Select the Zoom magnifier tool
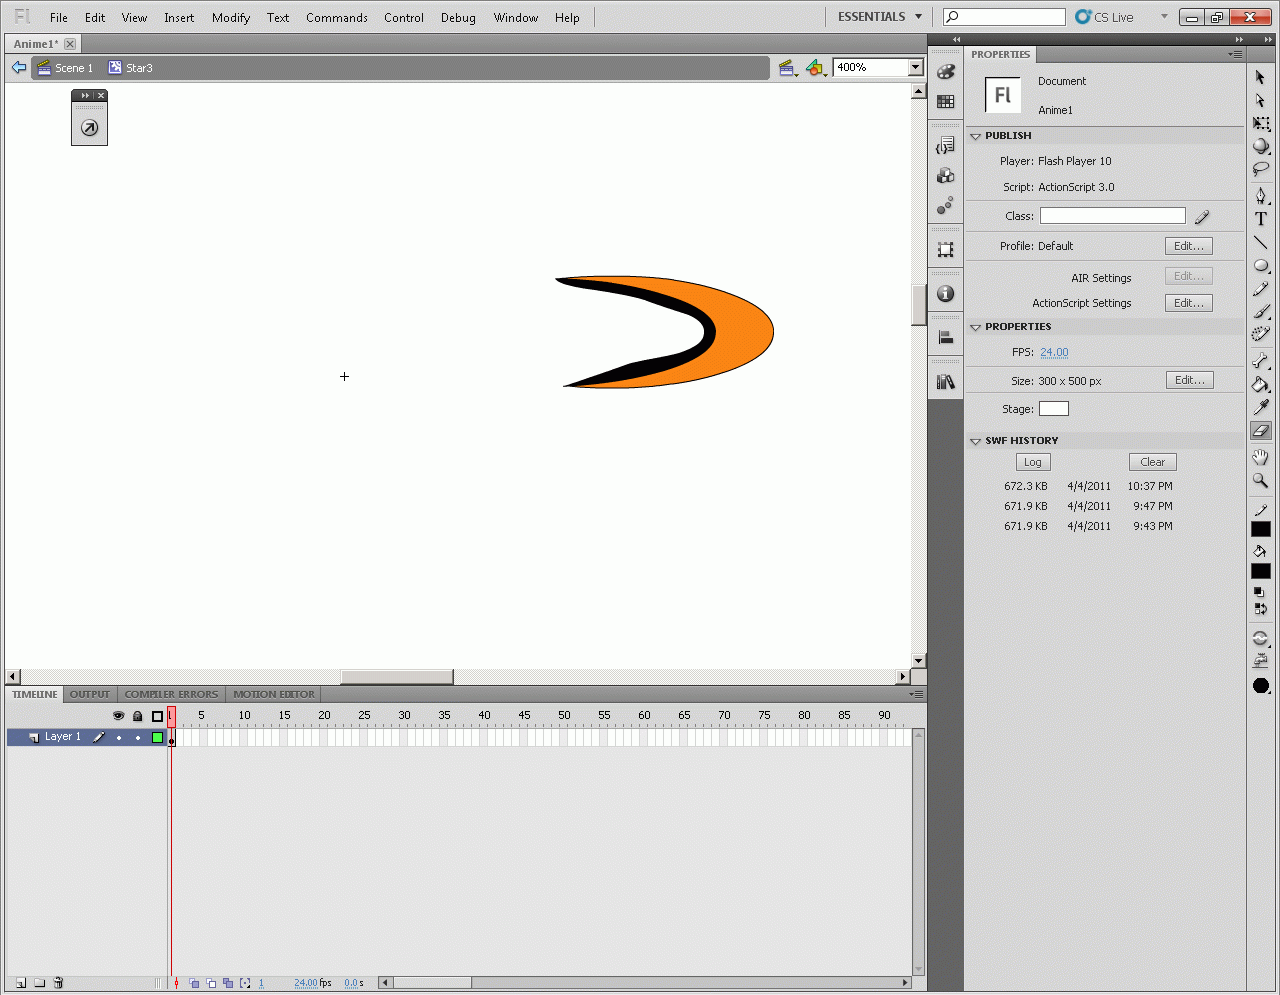Screen dimensions: 1280x995 (1260, 480)
